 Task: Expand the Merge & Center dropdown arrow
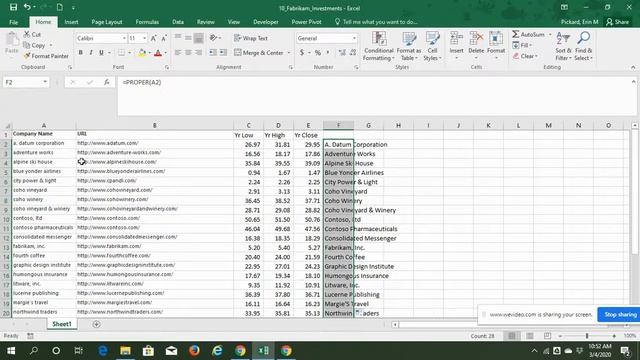coord(289,53)
